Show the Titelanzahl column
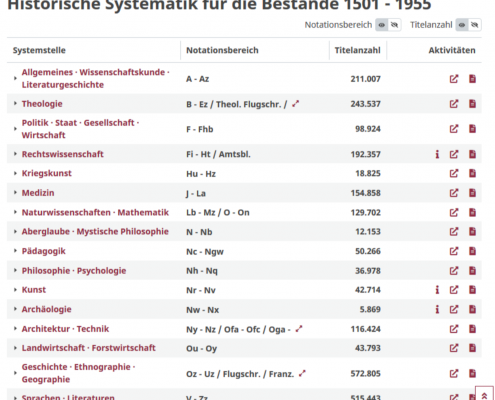495x400 pixels. [462, 25]
